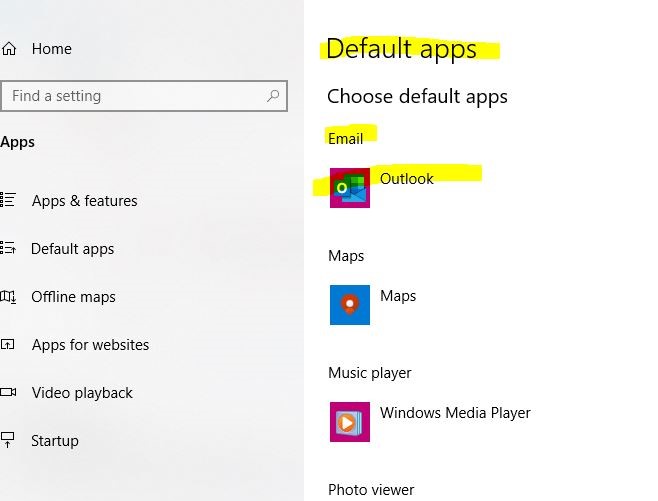658x501 pixels.
Task: Open Offline maps settings
Action: coord(73,297)
